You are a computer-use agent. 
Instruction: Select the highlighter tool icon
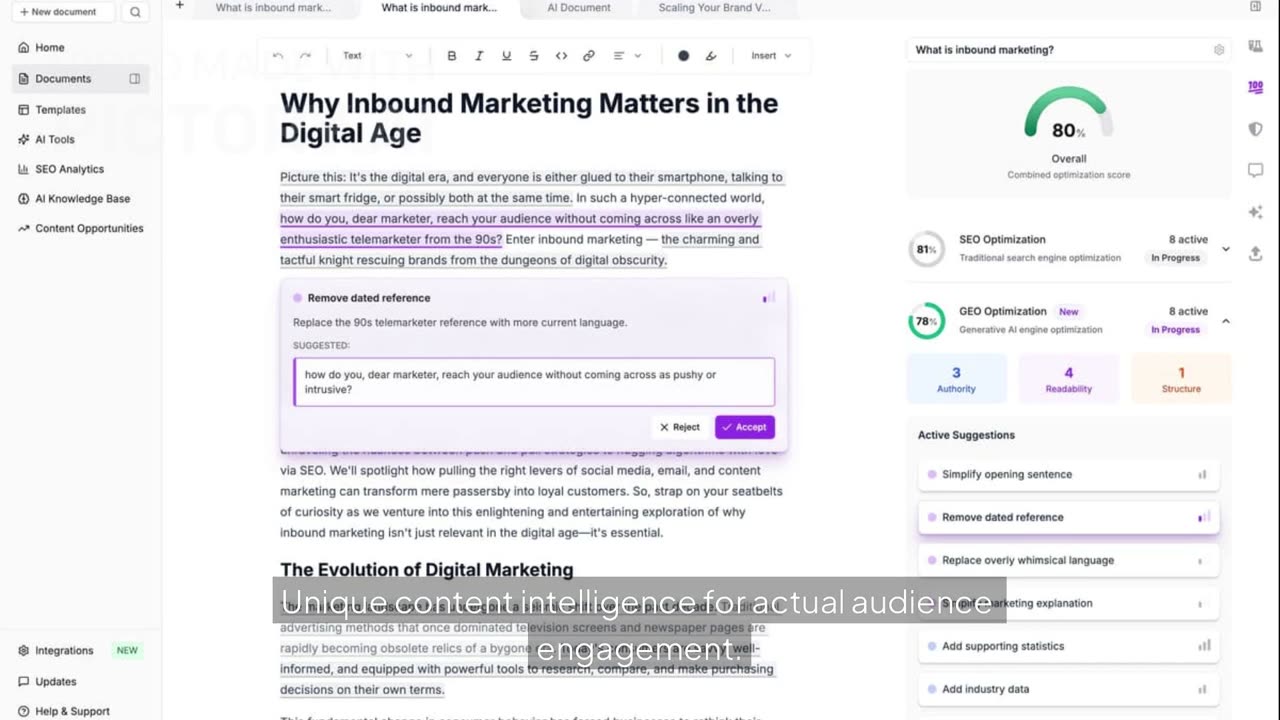click(711, 56)
